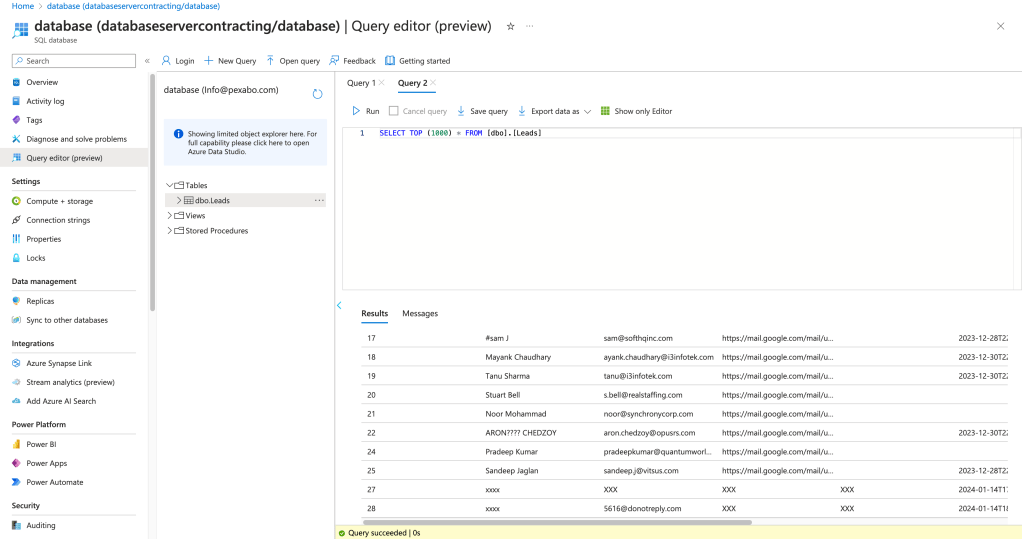The image size is (1022, 539).
Task: Click Connection strings icon
Action: click(16, 220)
